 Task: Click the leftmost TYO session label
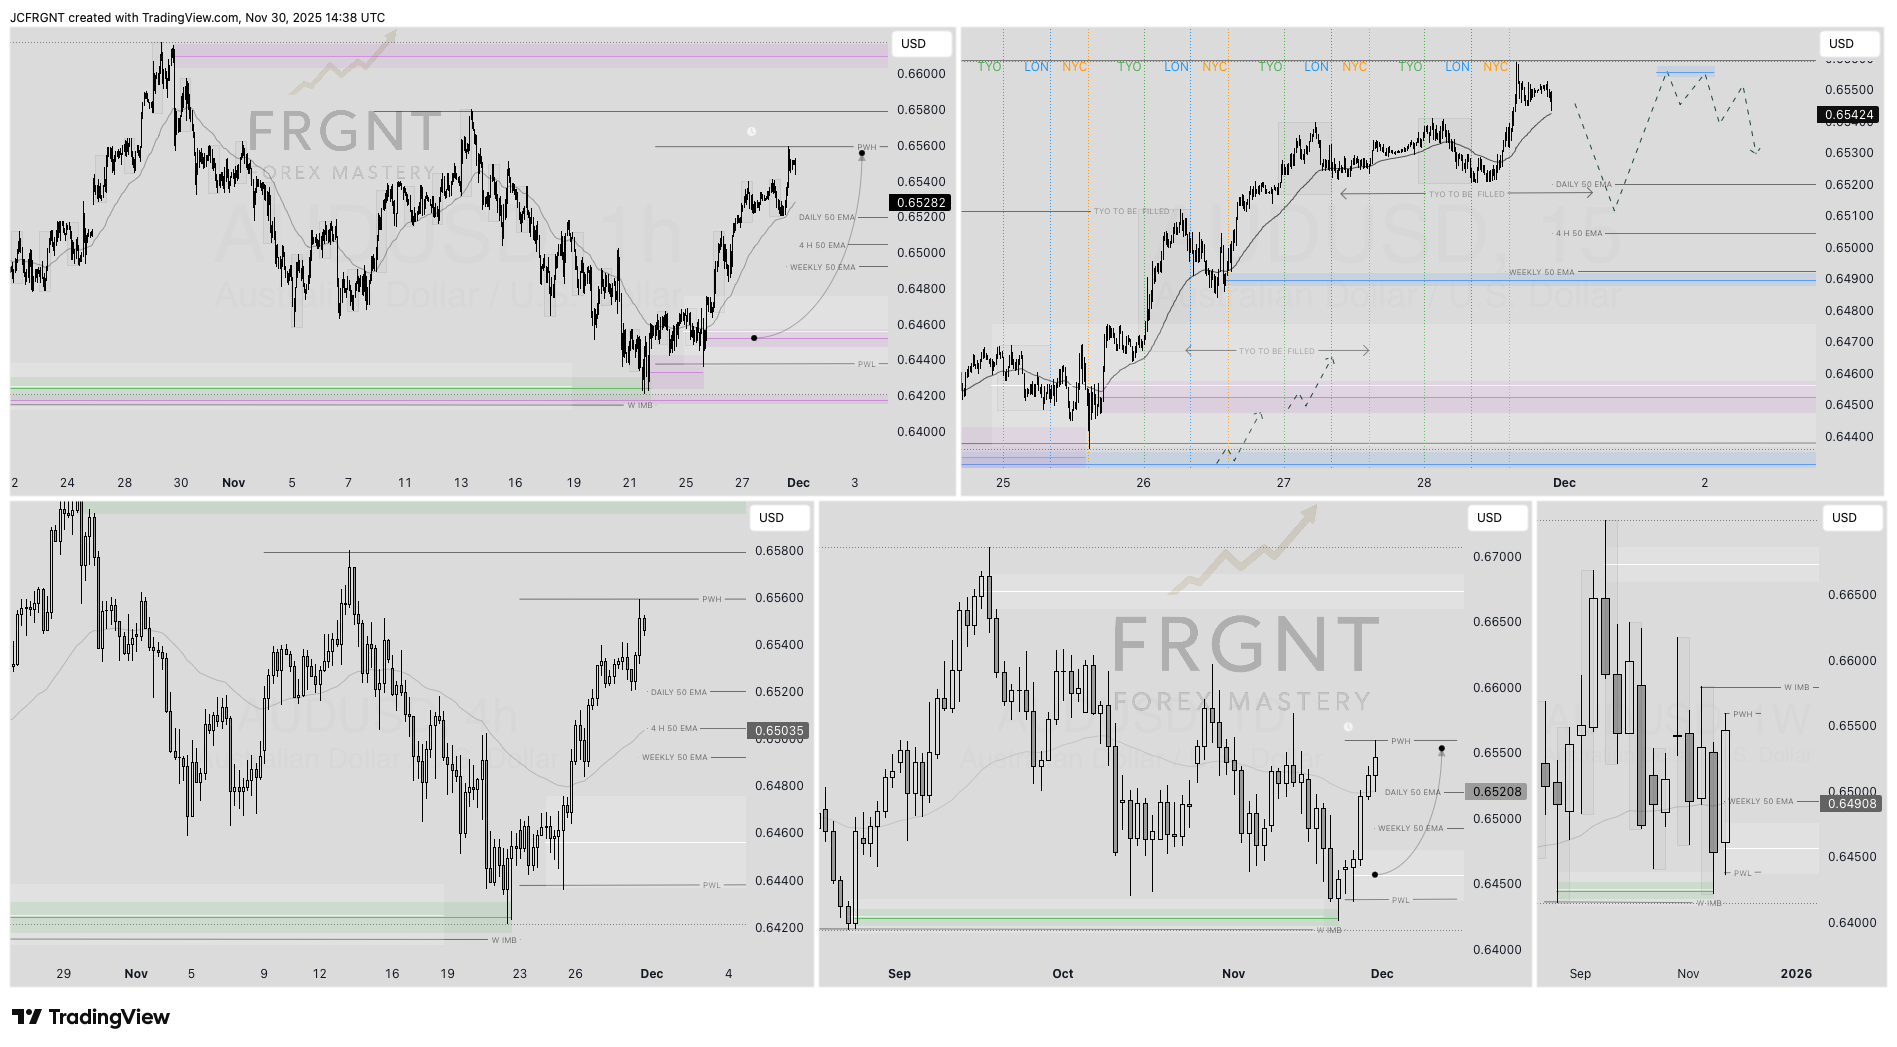(989, 67)
